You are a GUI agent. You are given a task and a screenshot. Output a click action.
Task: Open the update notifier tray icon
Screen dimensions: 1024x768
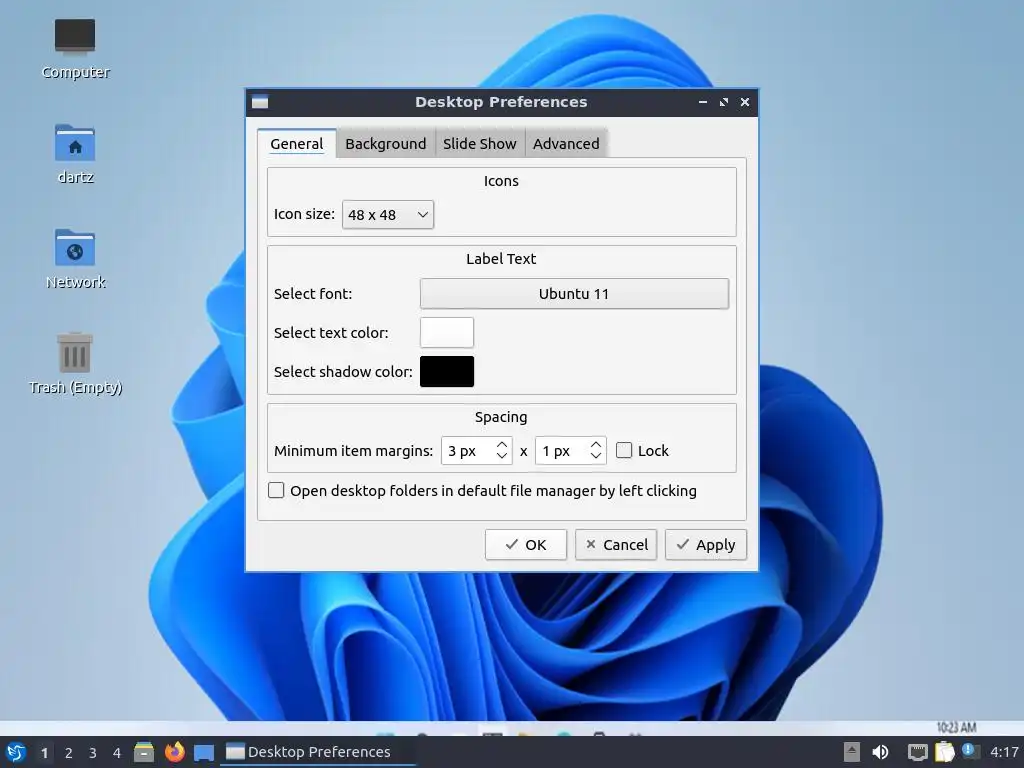(x=970, y=751)
